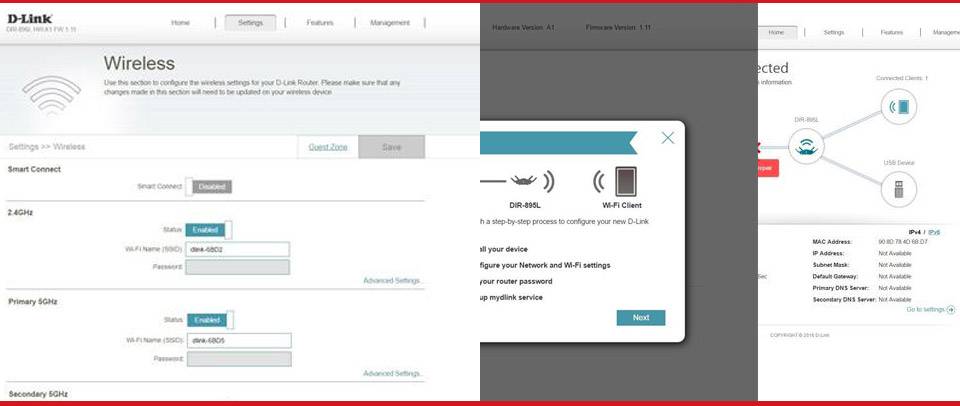This screenshot has height=406, width=960.
Task: Click the arrow icon beside Go to settings
Action: point(950,310)
